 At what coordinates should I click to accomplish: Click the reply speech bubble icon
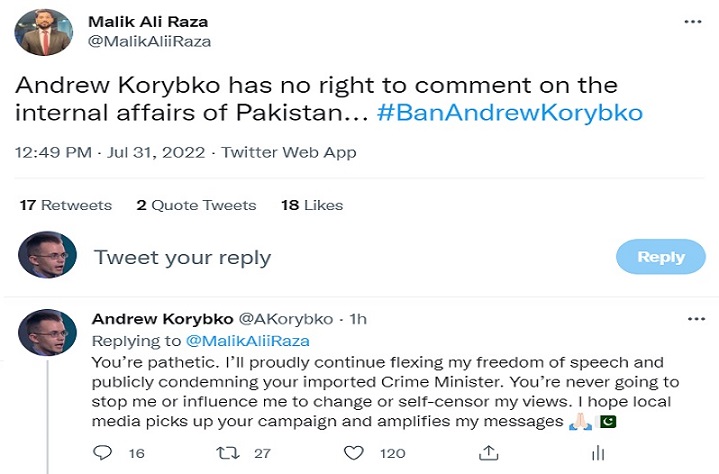[102, 453]
